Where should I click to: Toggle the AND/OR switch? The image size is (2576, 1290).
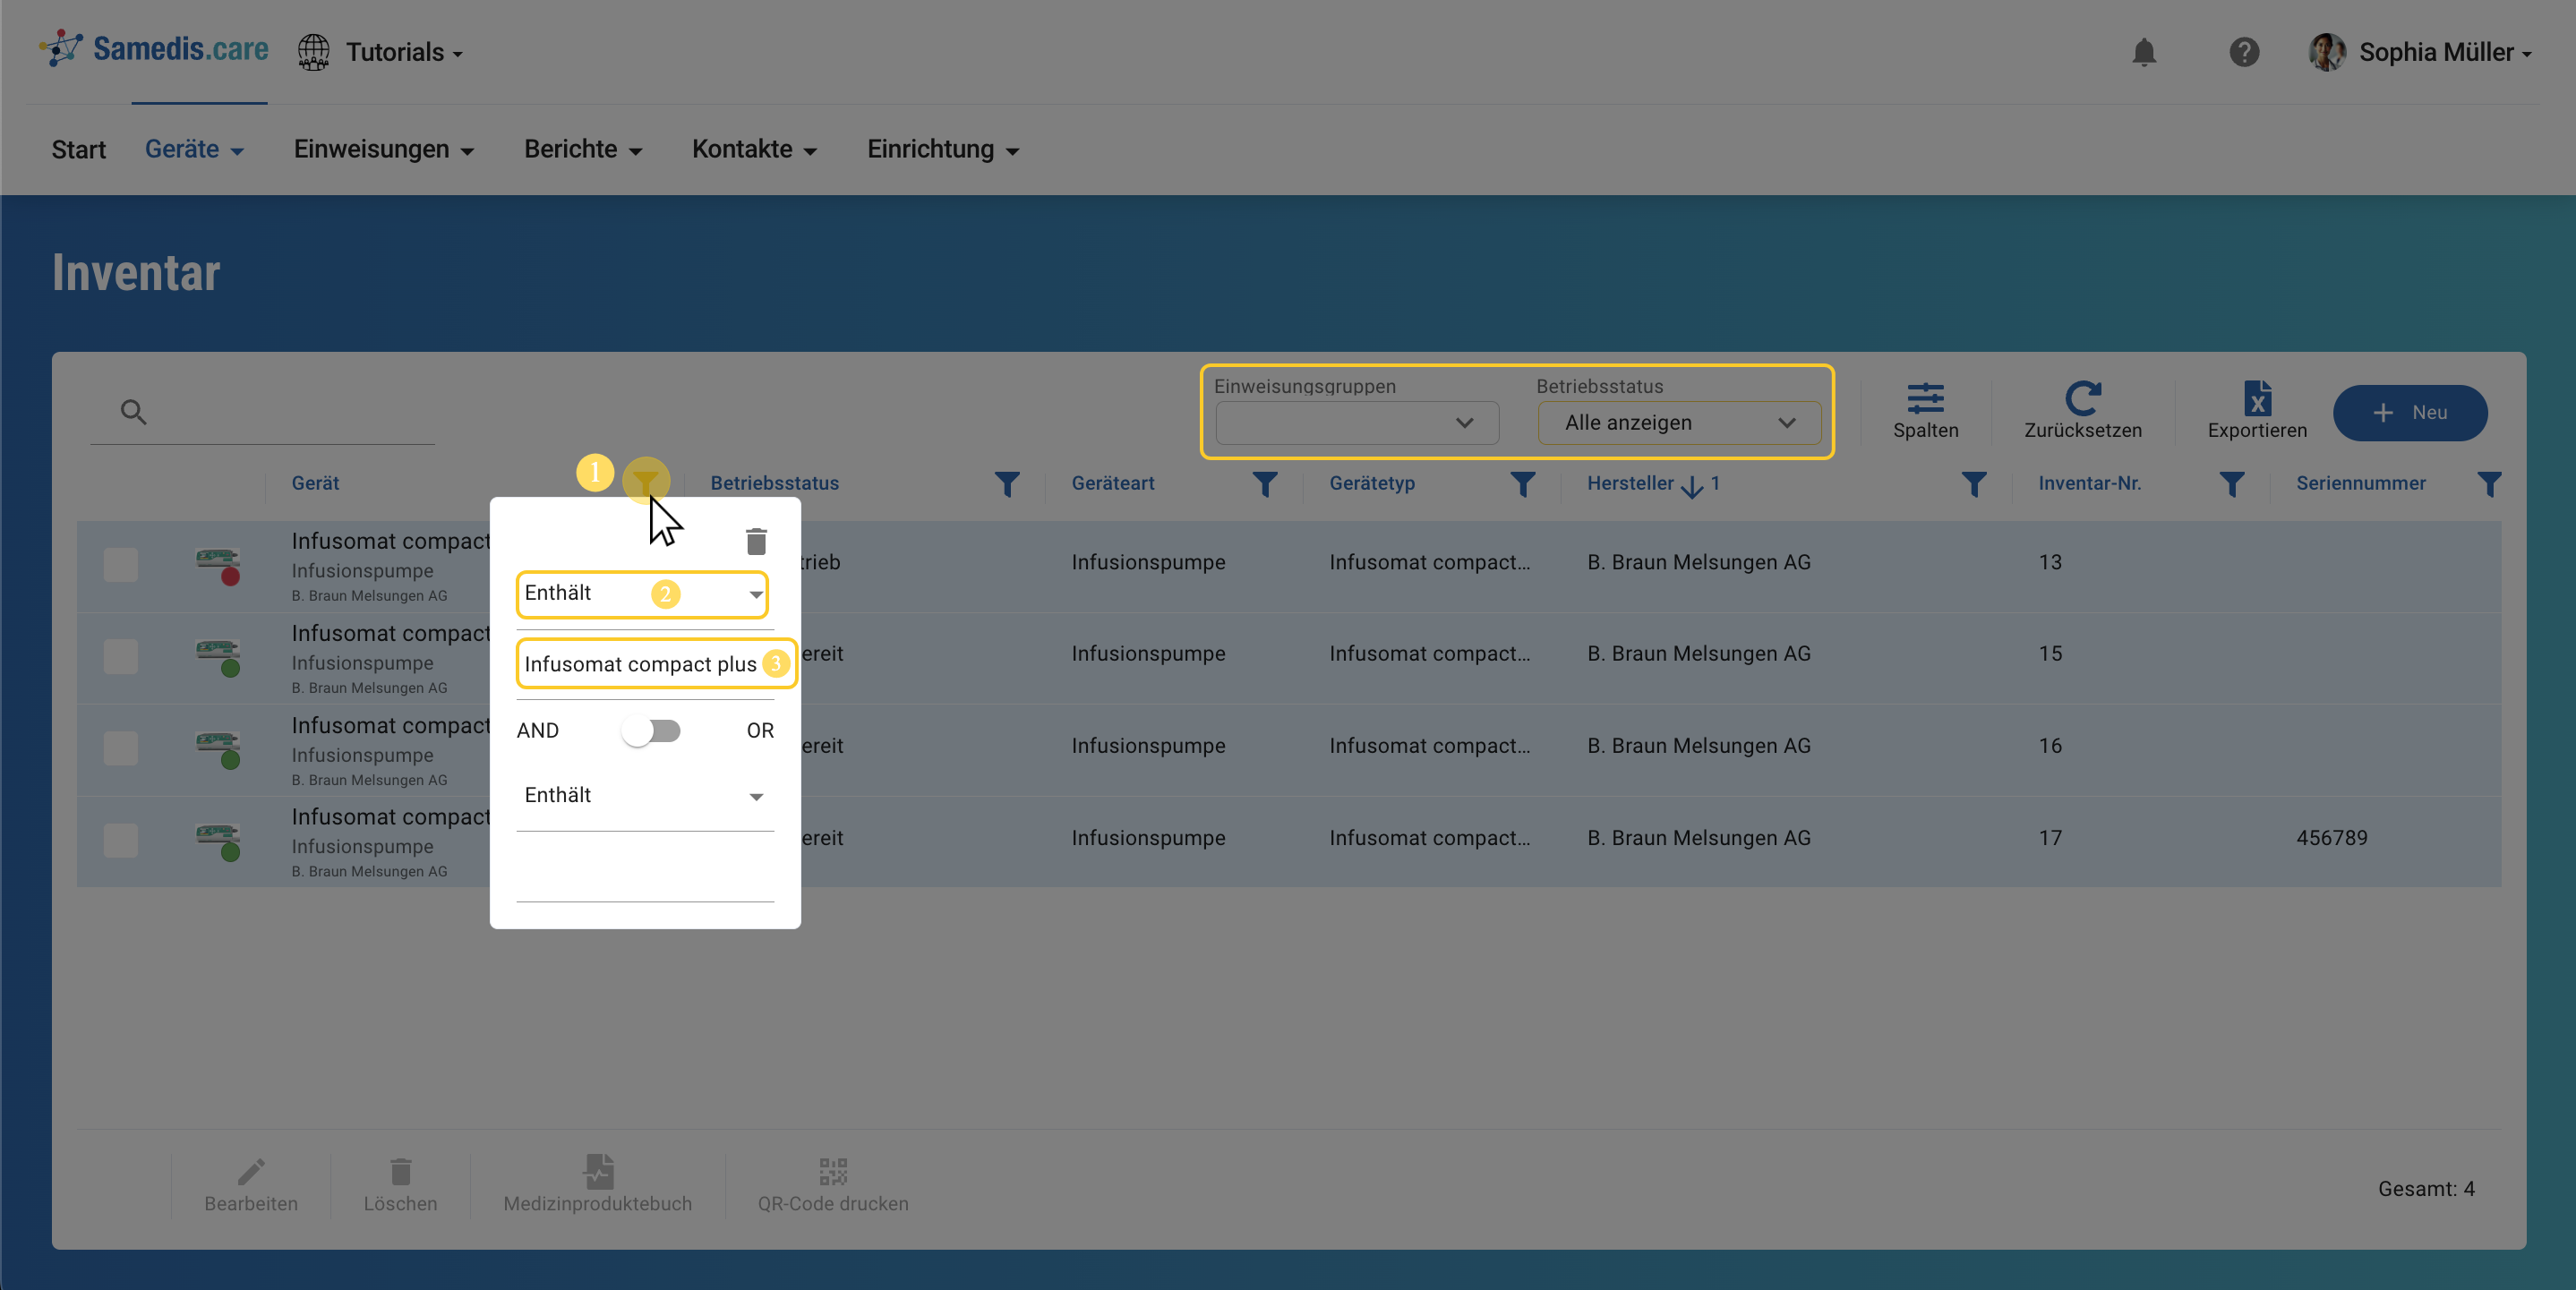(x=651, y=731)
